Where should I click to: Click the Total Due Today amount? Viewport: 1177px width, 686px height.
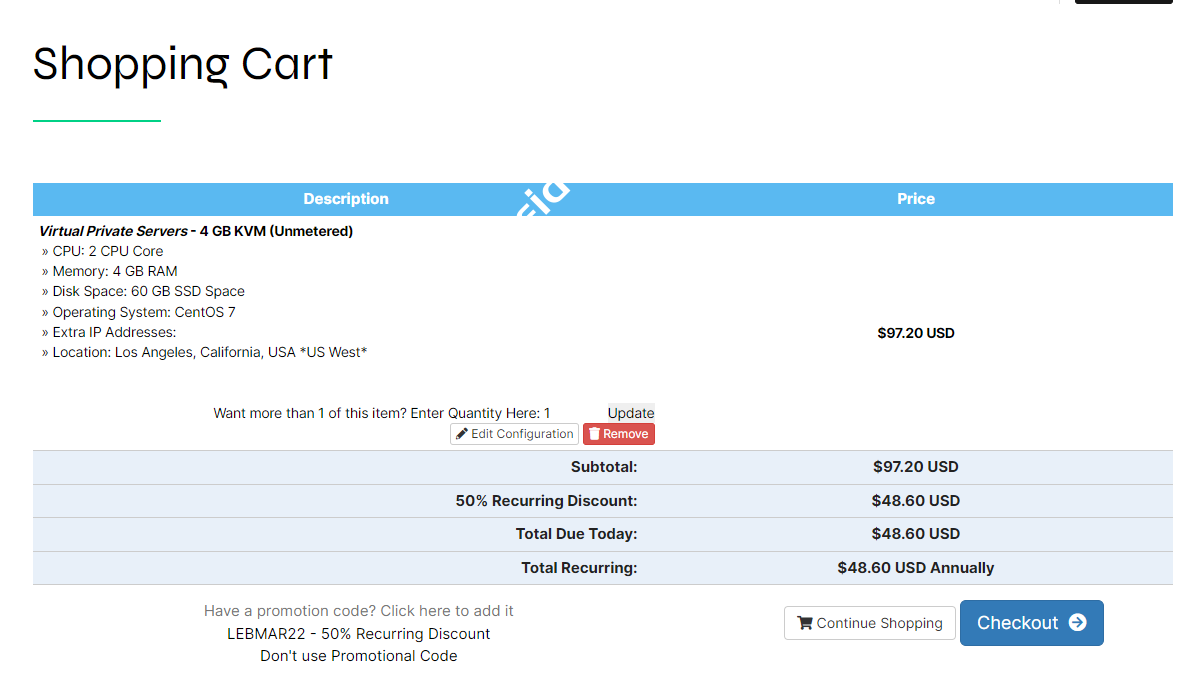pyautogui.click(x=915, y=534)
